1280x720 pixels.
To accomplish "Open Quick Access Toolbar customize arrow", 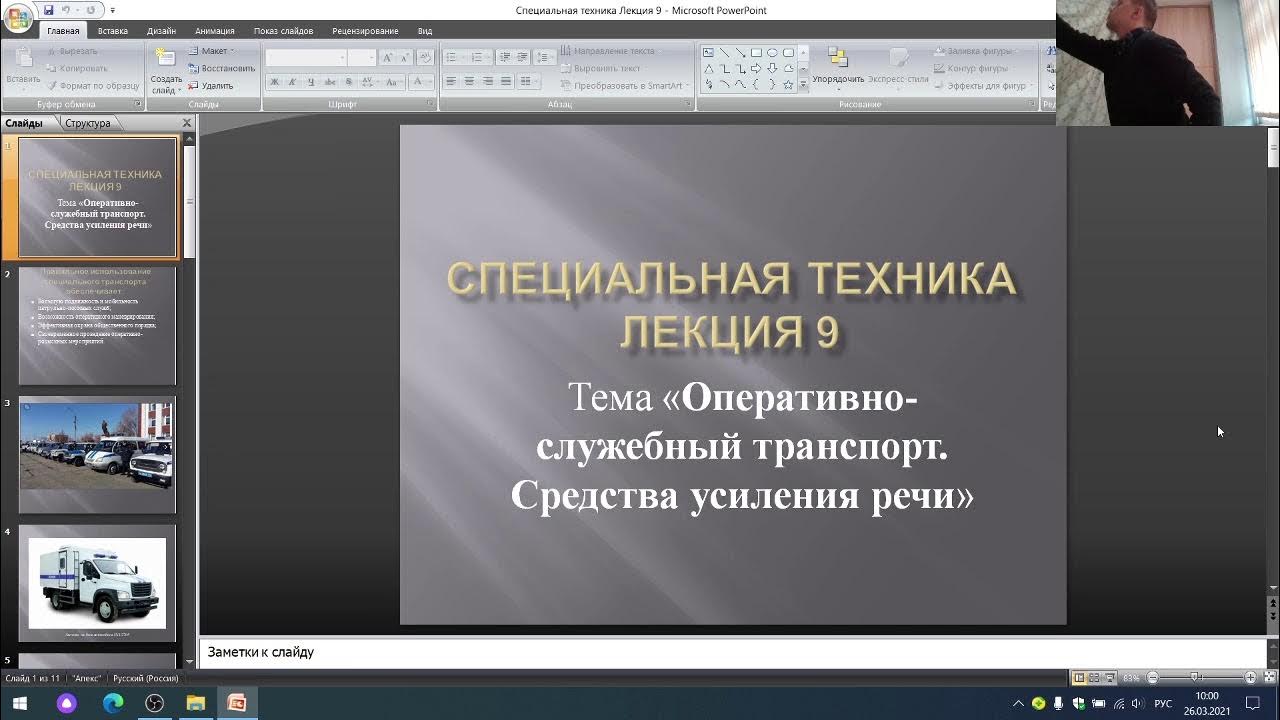I will click(112, 10).
